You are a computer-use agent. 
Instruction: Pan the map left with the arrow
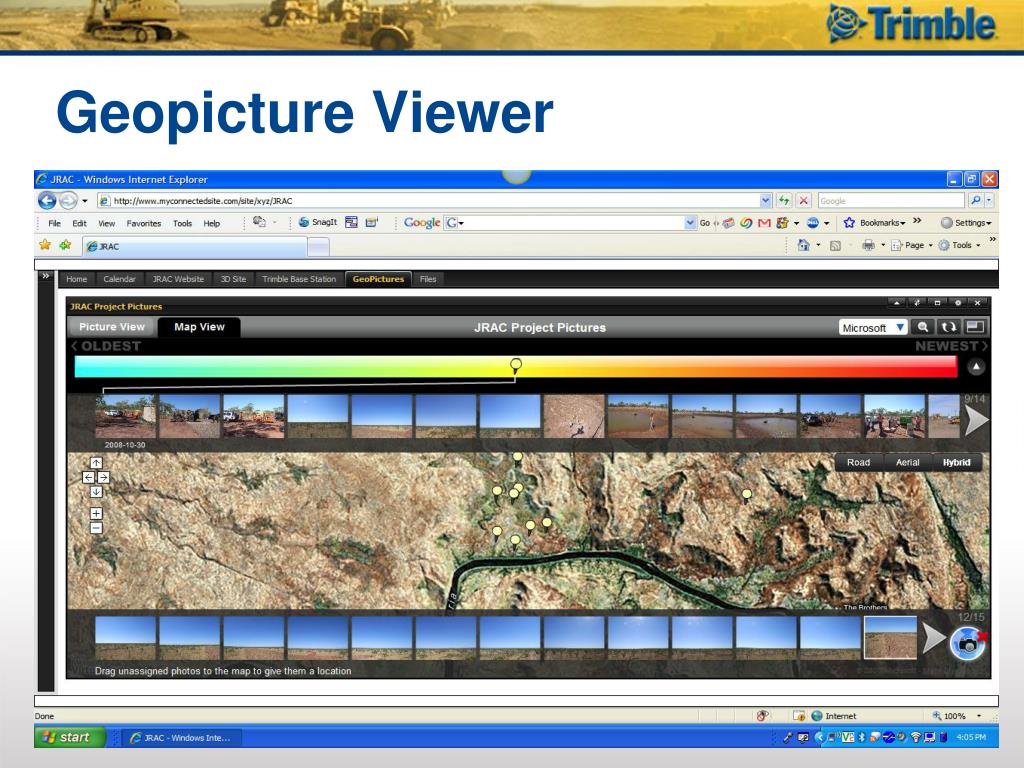pos(88,477)
